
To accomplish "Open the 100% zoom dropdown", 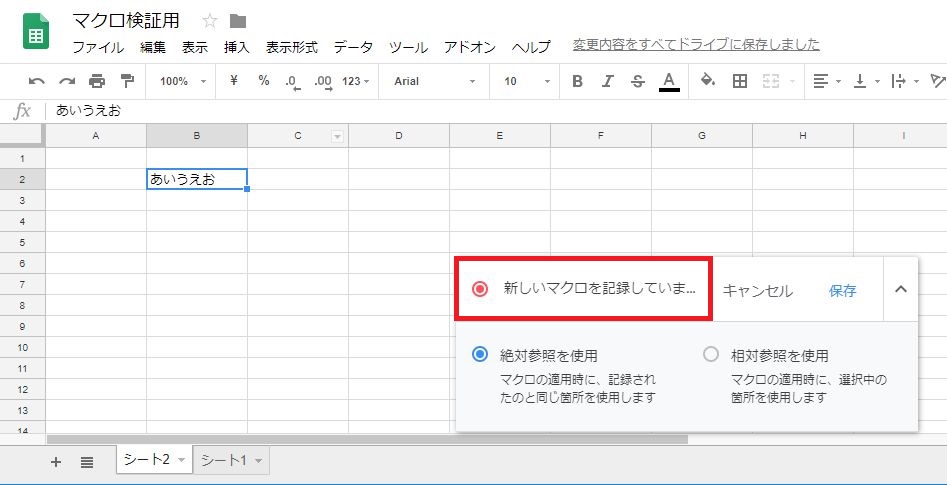I will coord(182,81).
